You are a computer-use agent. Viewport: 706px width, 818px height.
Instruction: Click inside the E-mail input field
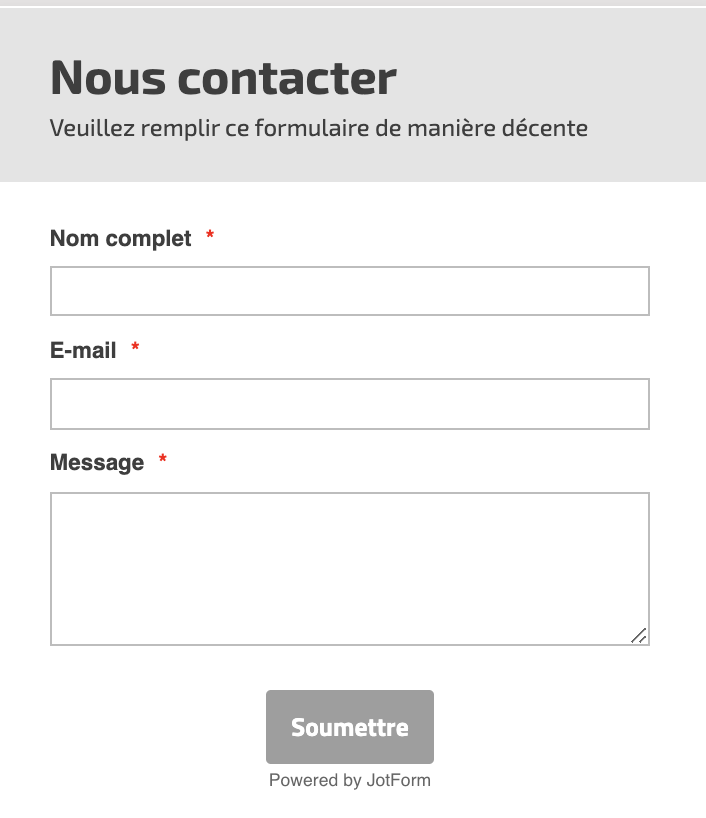click(x=349, y=404)
